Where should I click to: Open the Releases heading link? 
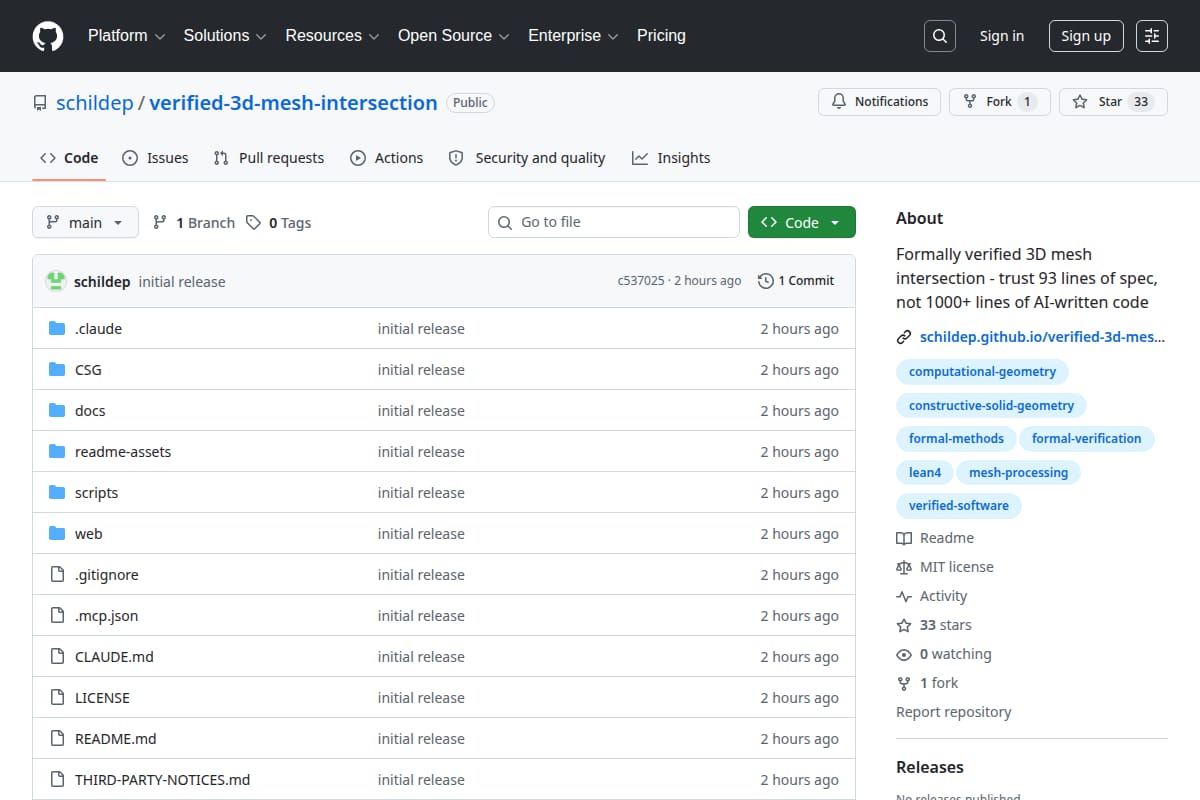coord(930,768)
